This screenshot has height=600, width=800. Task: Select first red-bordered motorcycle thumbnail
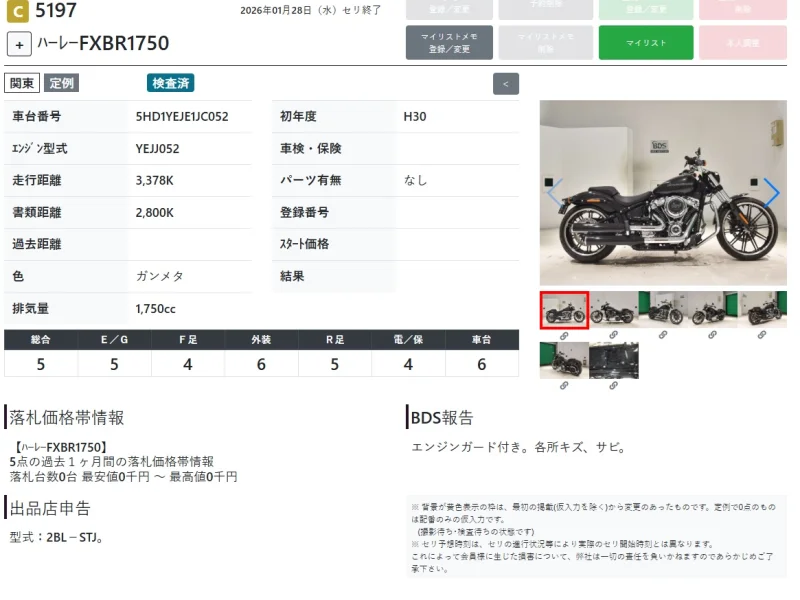[x=564, y=310]
